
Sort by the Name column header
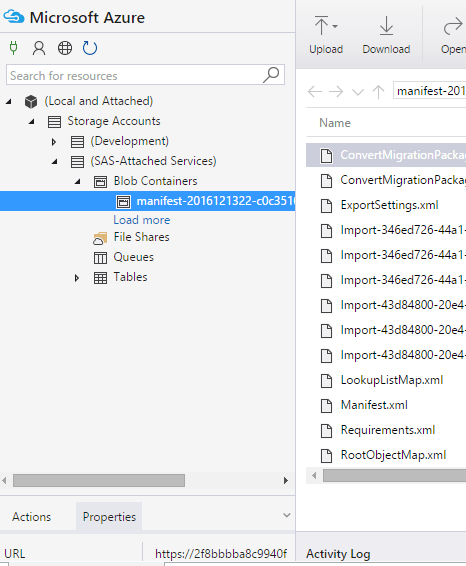(335, 123)
